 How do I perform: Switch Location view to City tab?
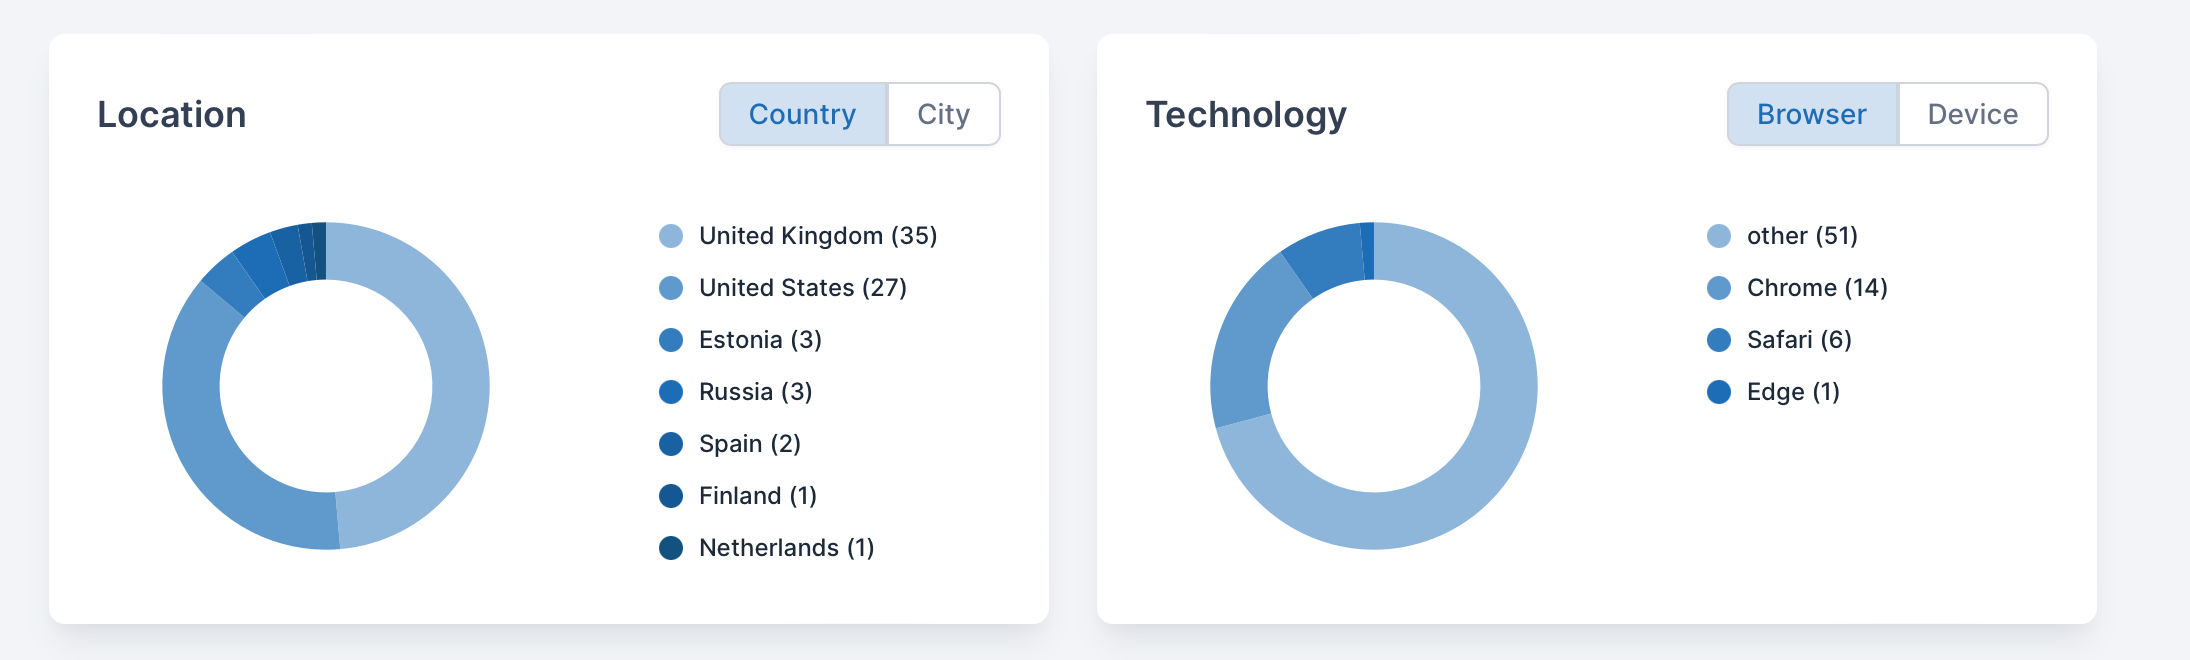click(x=943, y=114)
